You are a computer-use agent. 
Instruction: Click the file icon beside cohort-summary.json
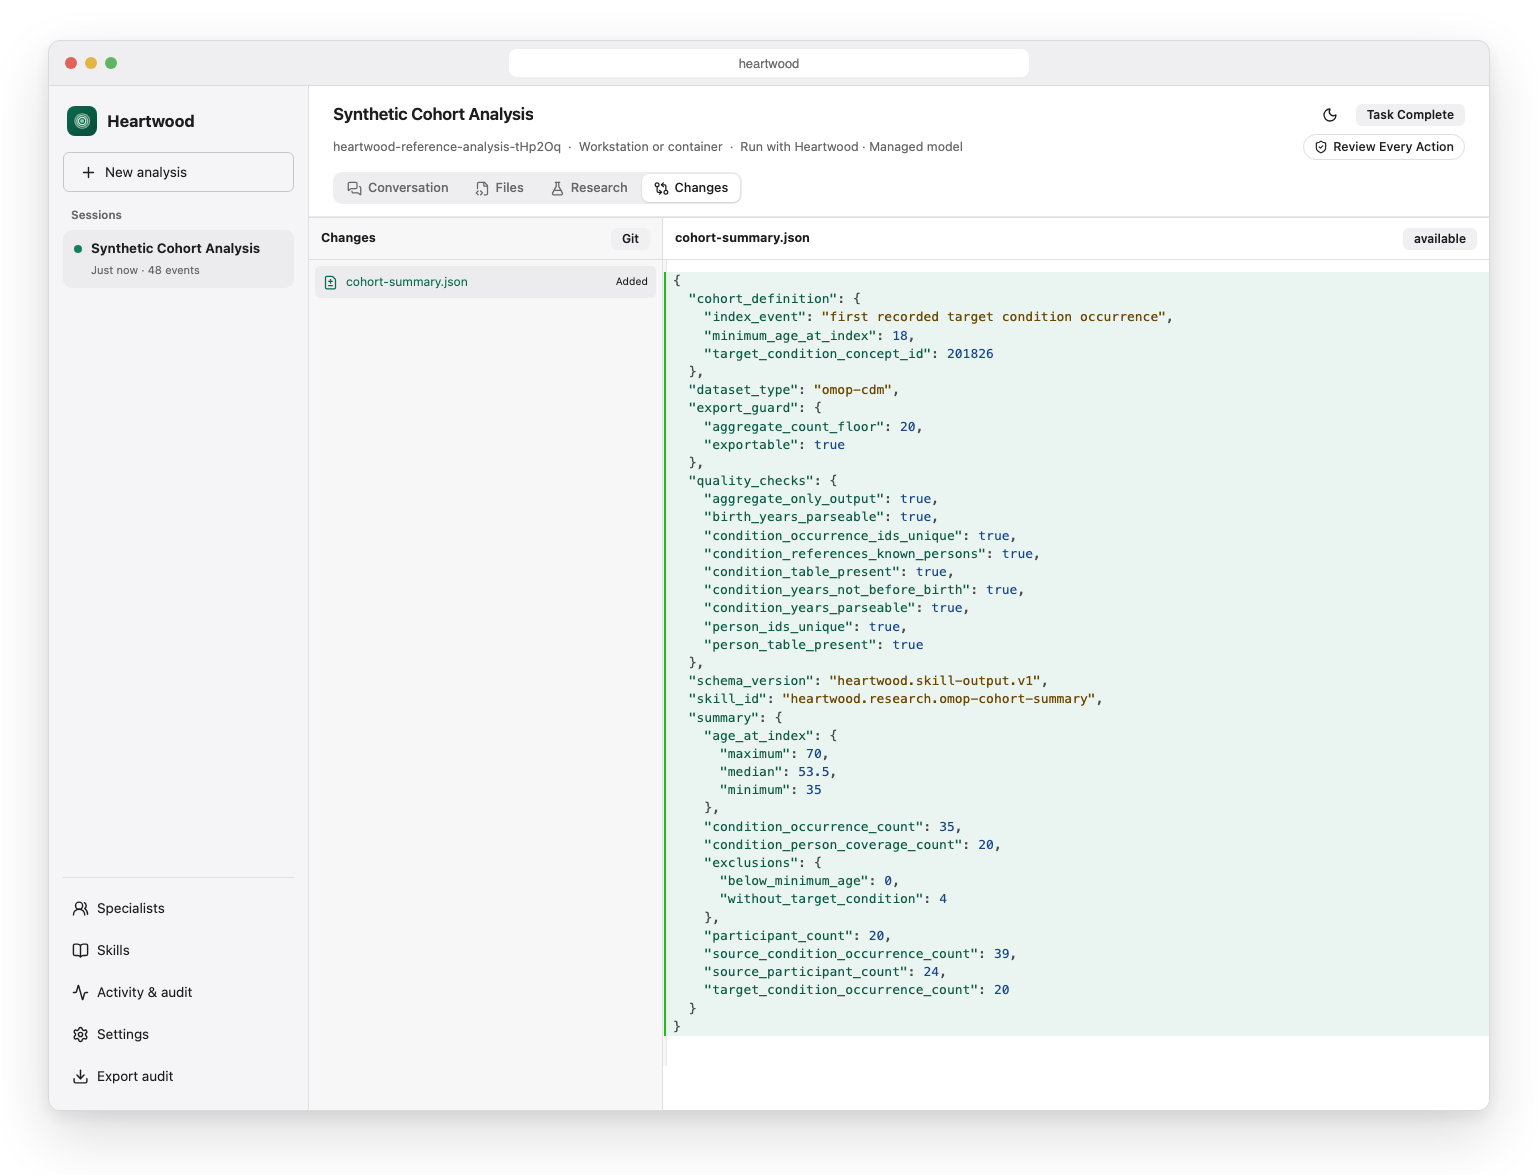point(331,282)
